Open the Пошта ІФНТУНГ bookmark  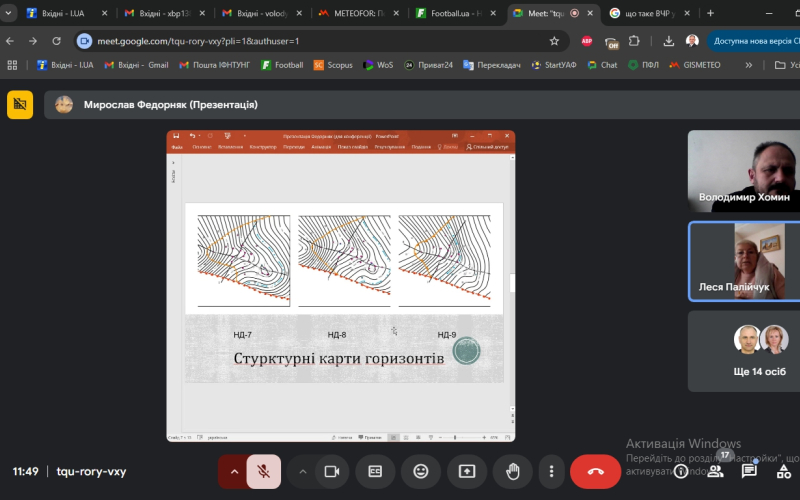214,65
